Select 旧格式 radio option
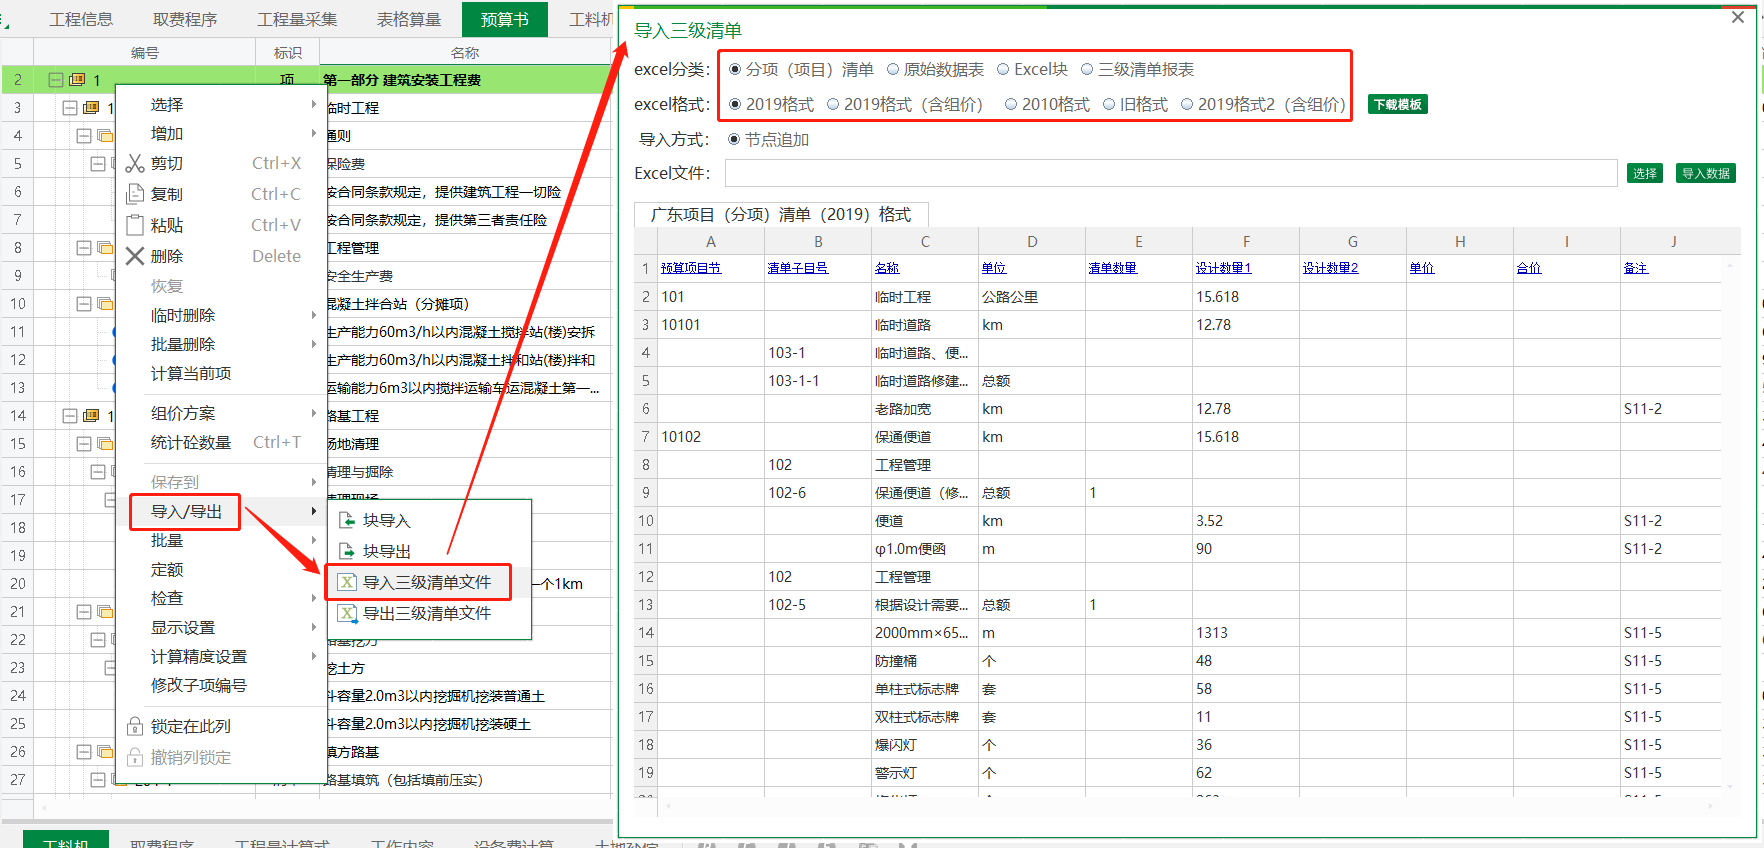Screen dimensions: 1764x848 pos(1109,104)
